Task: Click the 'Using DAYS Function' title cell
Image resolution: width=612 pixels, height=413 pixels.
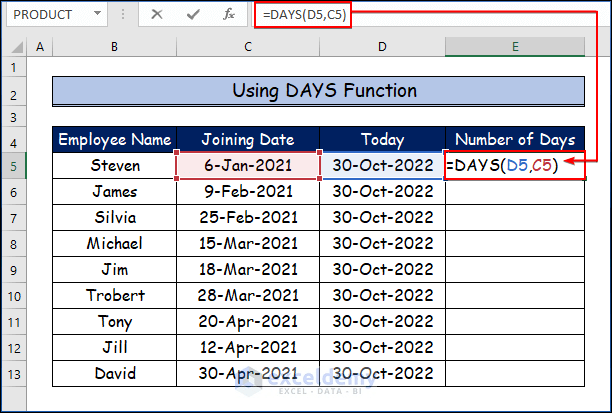Action: pos(318,91)
